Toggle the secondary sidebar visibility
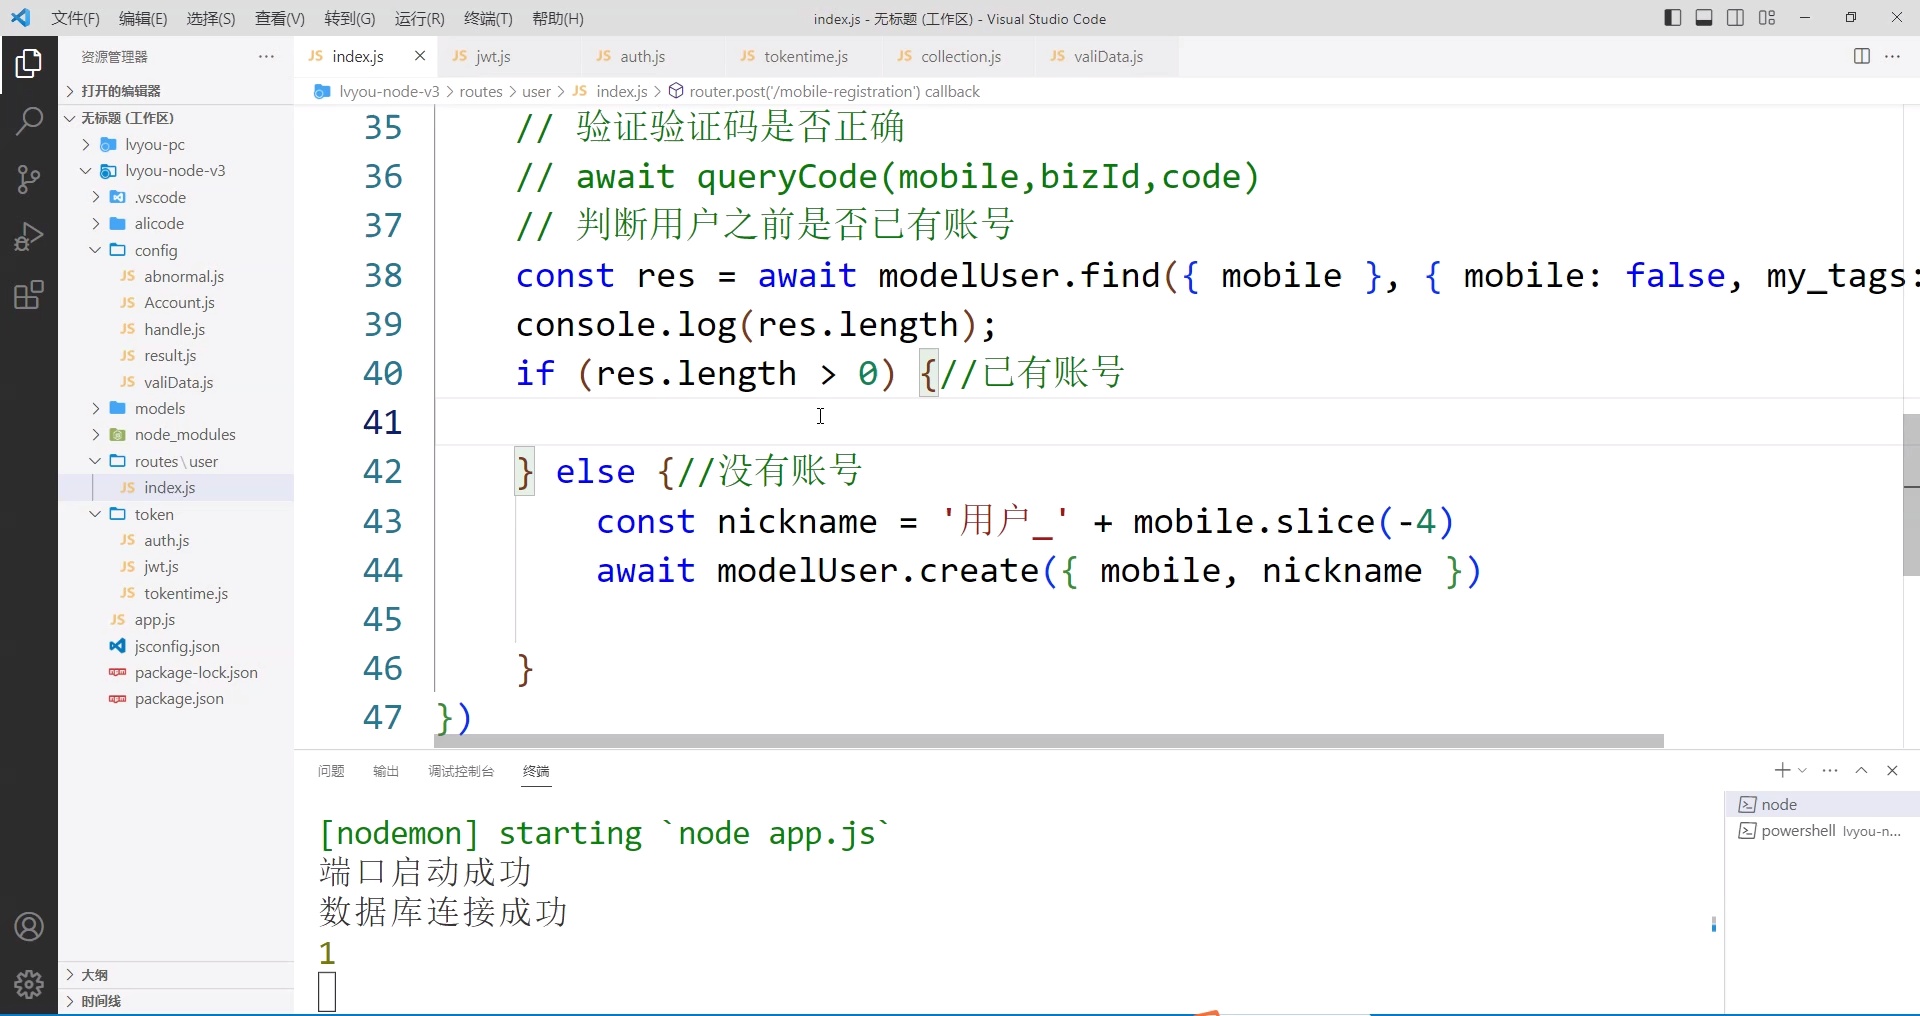The width and height of the screenshot is (1920, 1016). point(1736,18)
